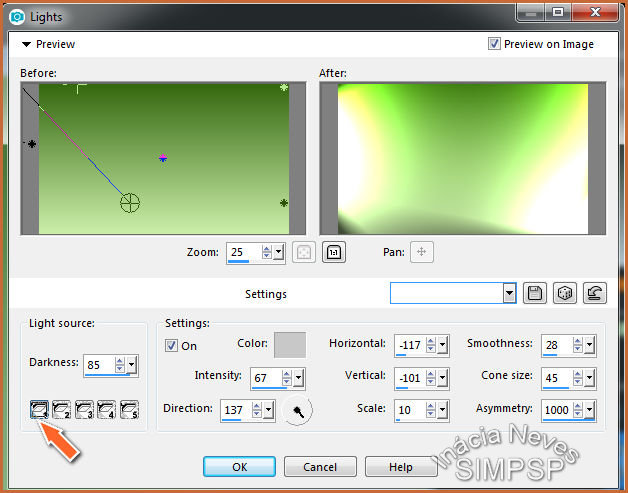Image resolution: width=628 pixels, height=493 pixels.
Task: Select light source 3 button
Action: click(84, 408)
